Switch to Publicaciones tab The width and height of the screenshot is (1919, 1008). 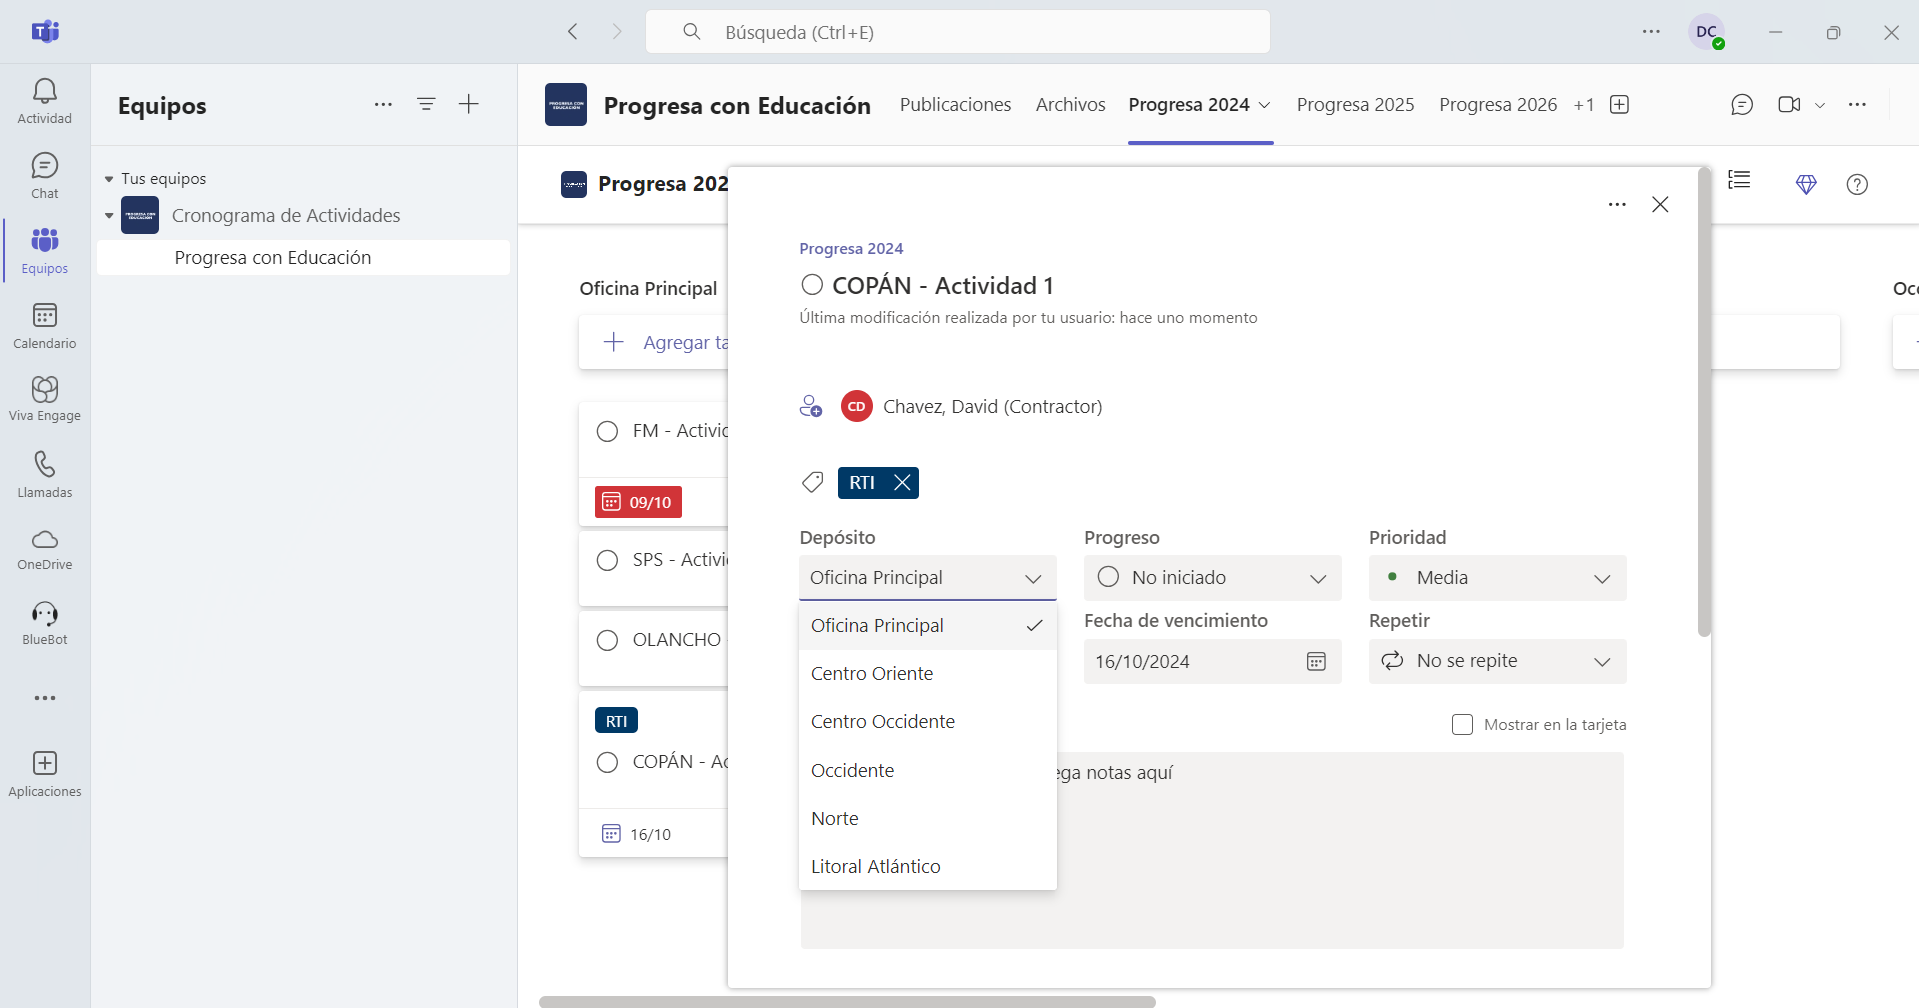[955, 105]
